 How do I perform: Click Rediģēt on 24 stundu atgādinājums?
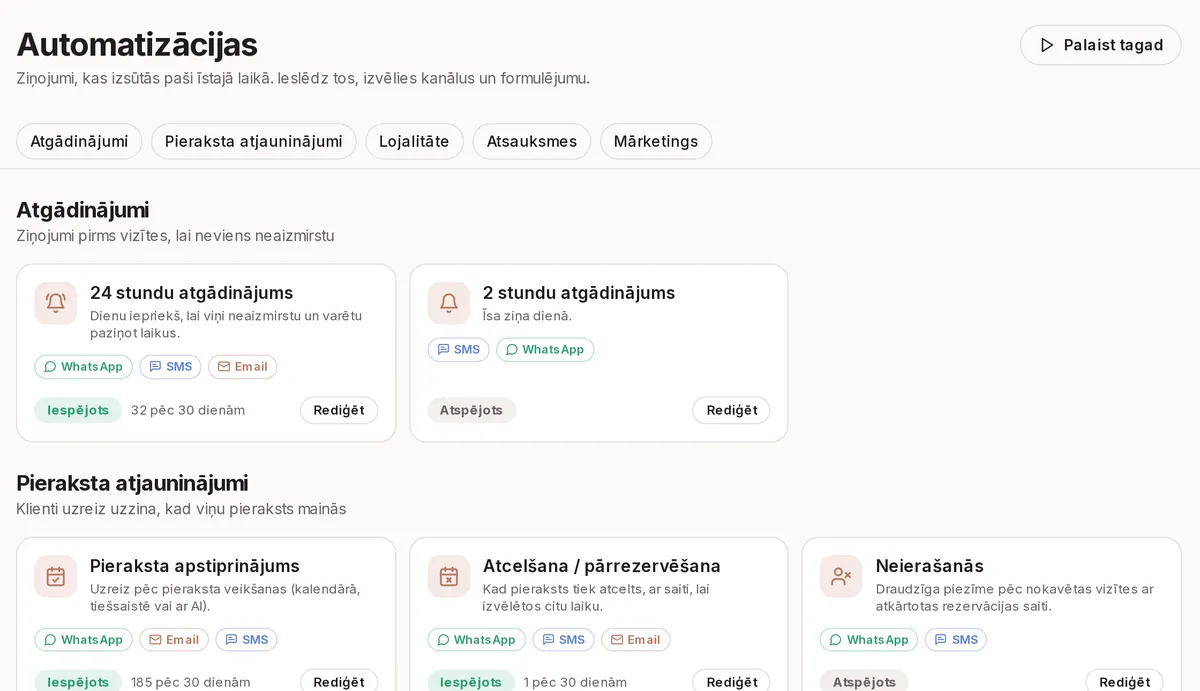pyautogui.click(x=339, y=410)
